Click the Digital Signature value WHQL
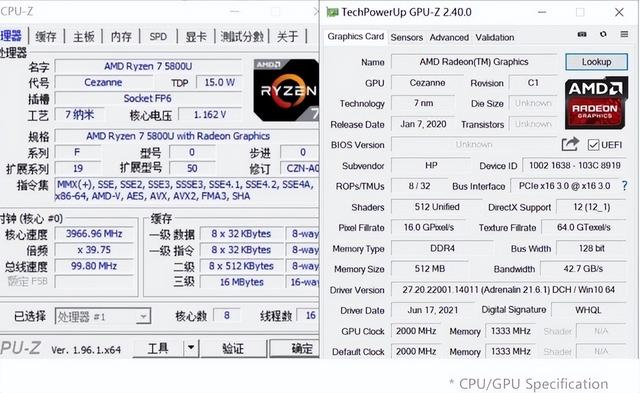Screen dimensions: 640x393 [588, 310]
